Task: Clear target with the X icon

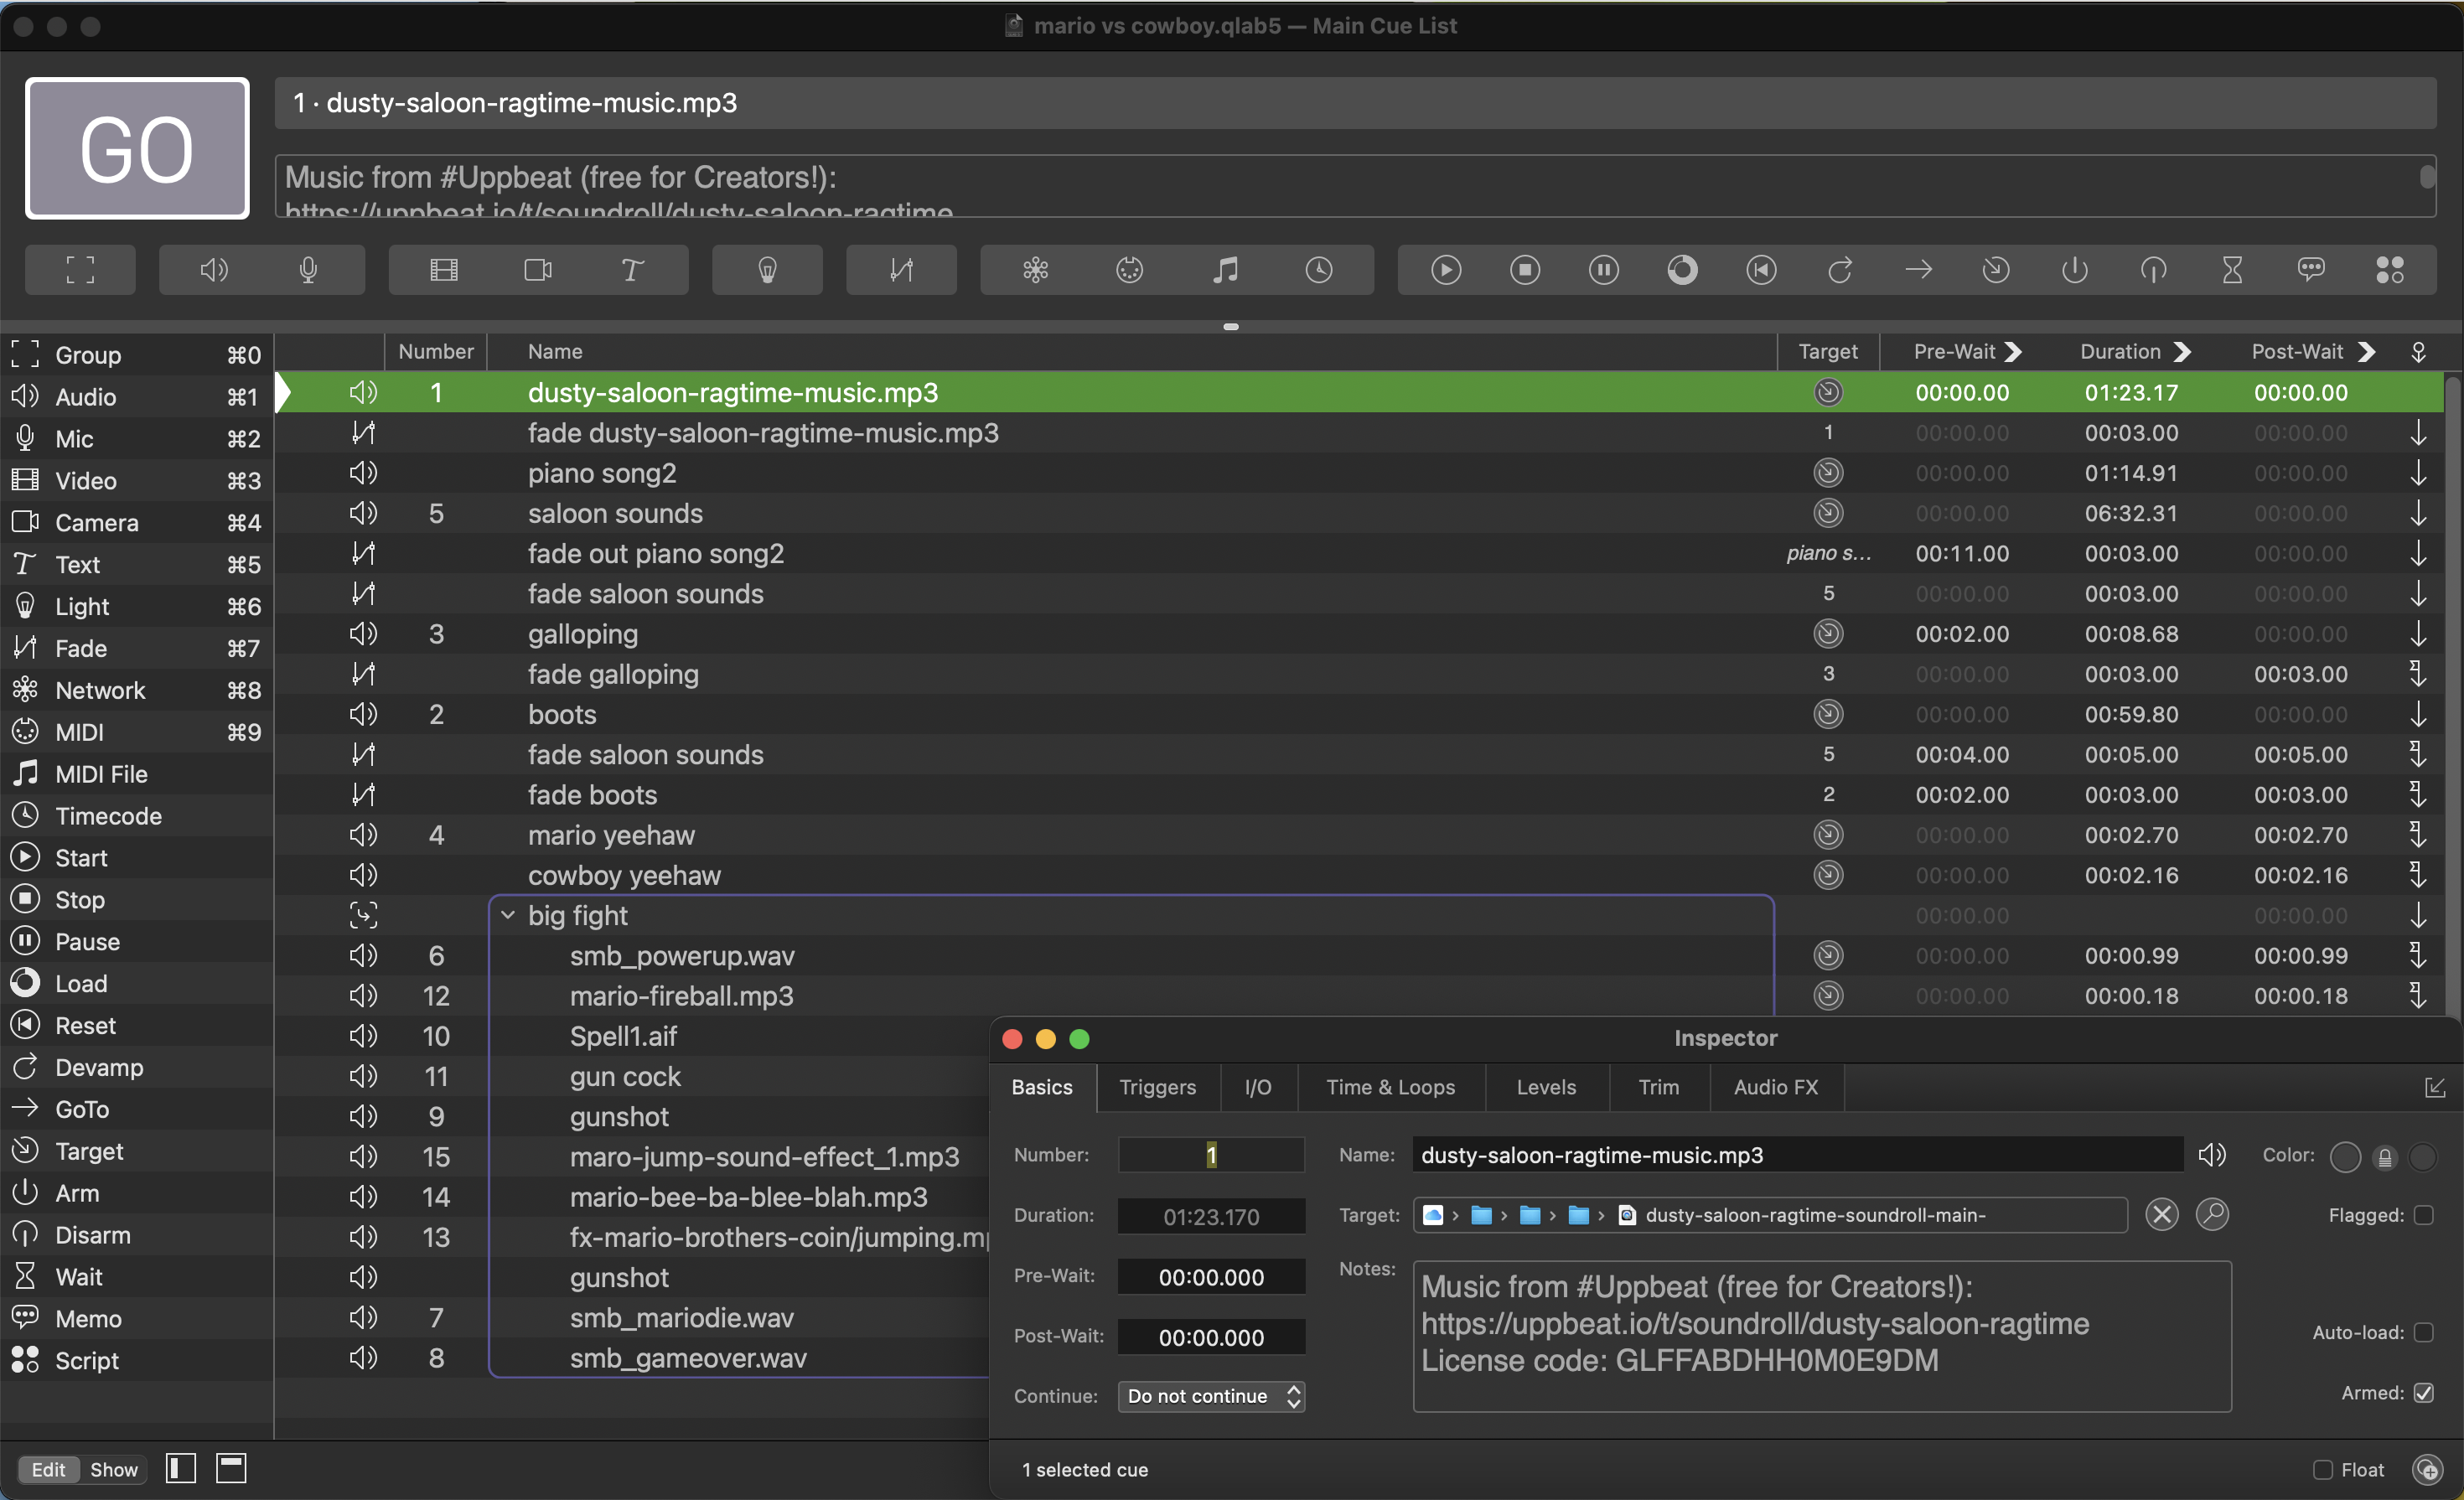Action: 2161,1215
